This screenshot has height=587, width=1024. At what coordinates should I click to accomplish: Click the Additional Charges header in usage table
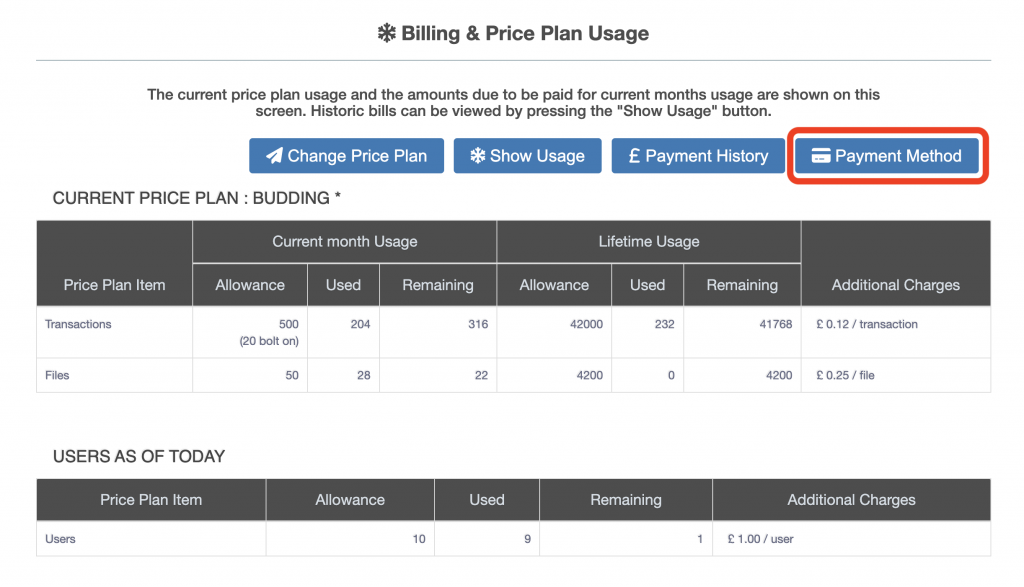point(895,285)
